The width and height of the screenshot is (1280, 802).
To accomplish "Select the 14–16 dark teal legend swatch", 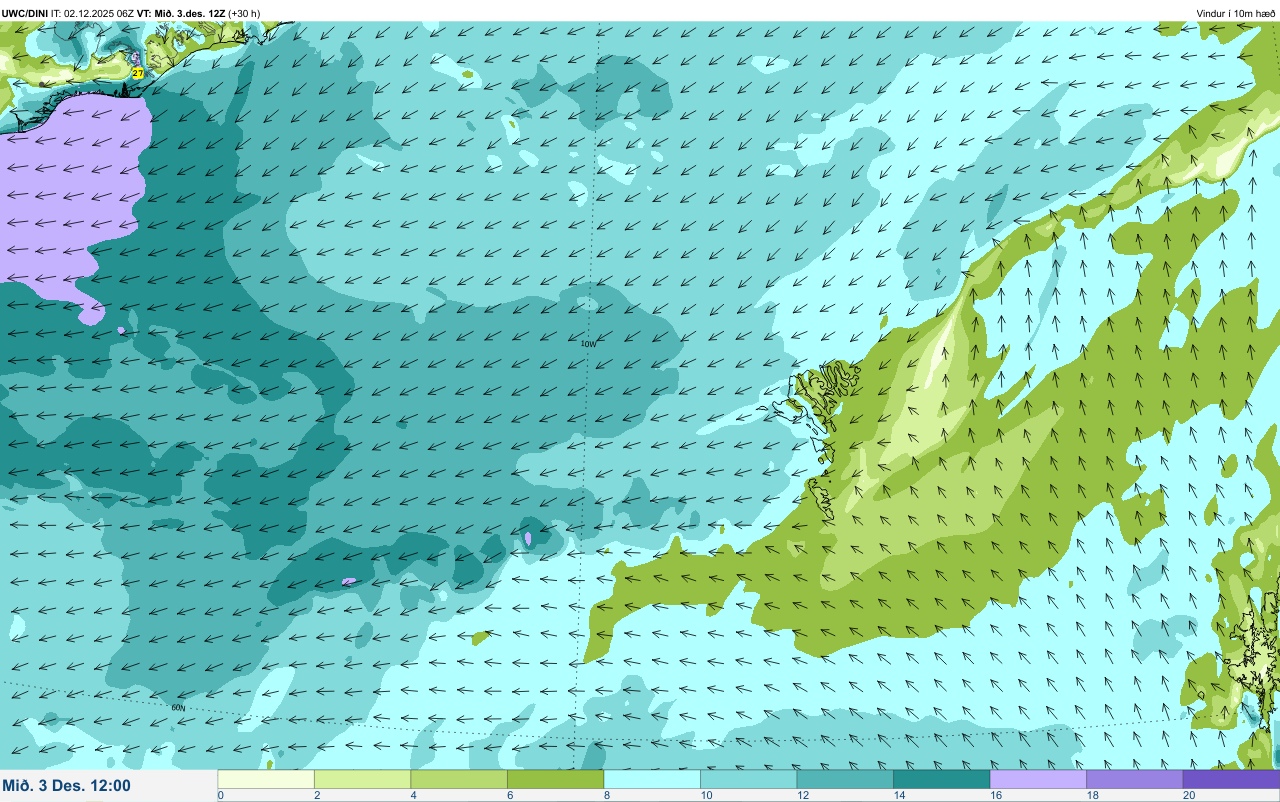I will coord(941,779).
